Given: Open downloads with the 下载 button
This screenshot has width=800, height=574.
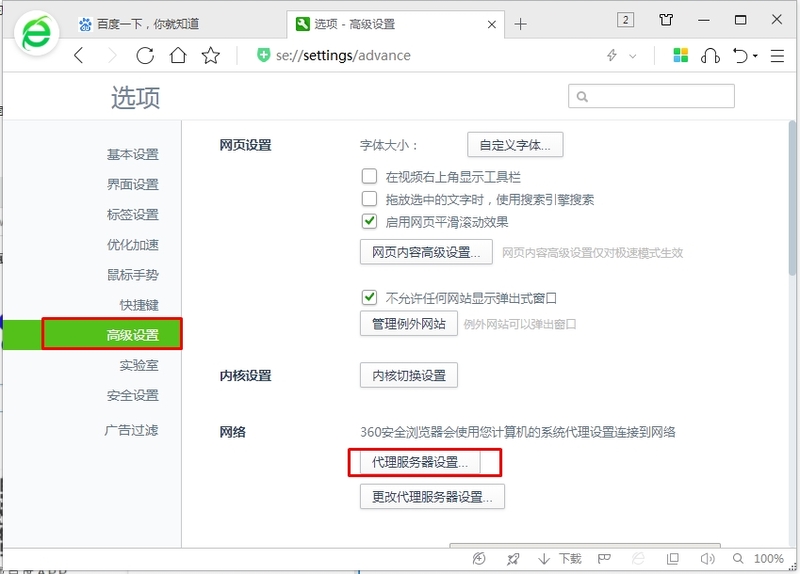Looking at the screenshot, I should tap(560, 559).
